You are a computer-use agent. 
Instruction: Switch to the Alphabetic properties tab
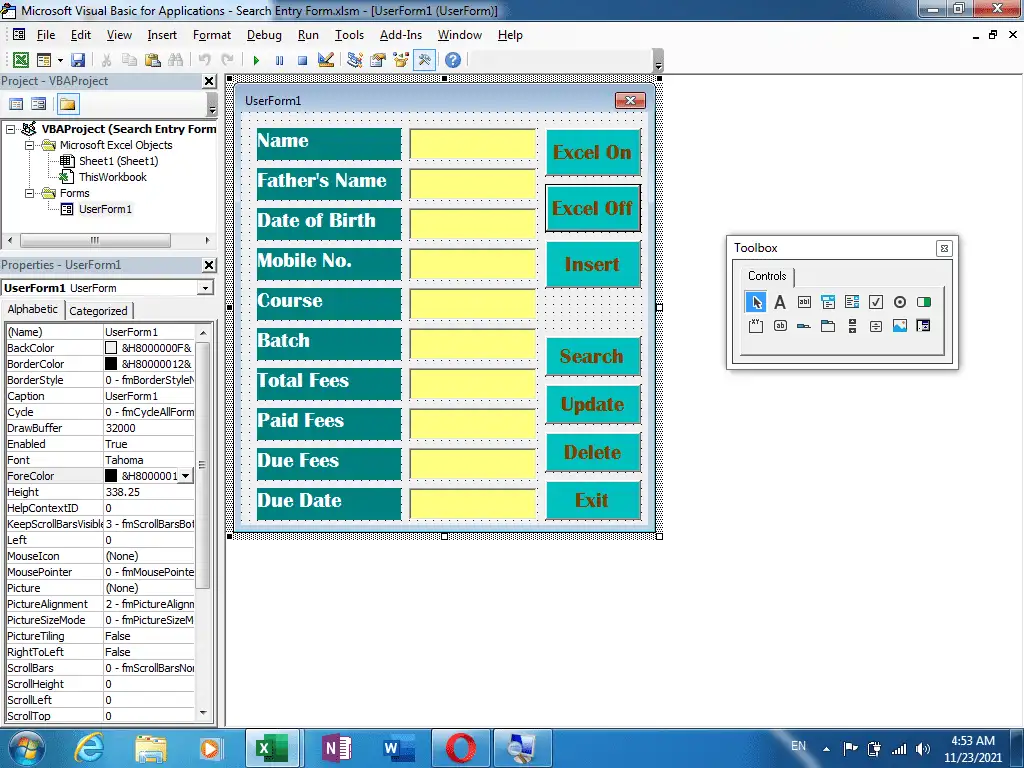coord(33,310)
